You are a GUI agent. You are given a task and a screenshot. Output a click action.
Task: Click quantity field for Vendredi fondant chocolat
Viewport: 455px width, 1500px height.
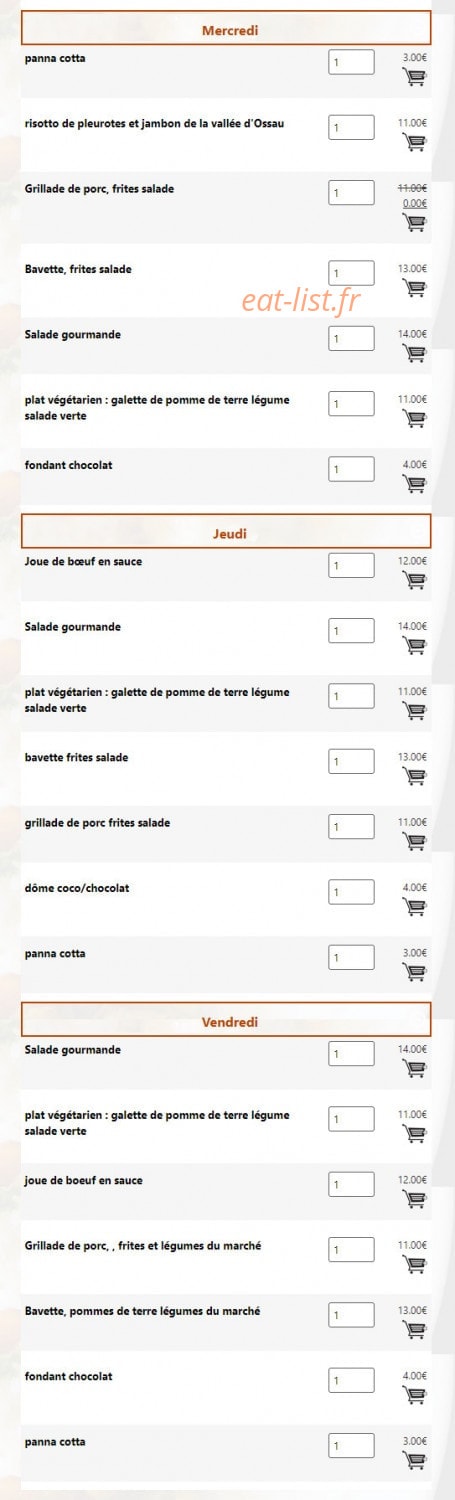351,1380
